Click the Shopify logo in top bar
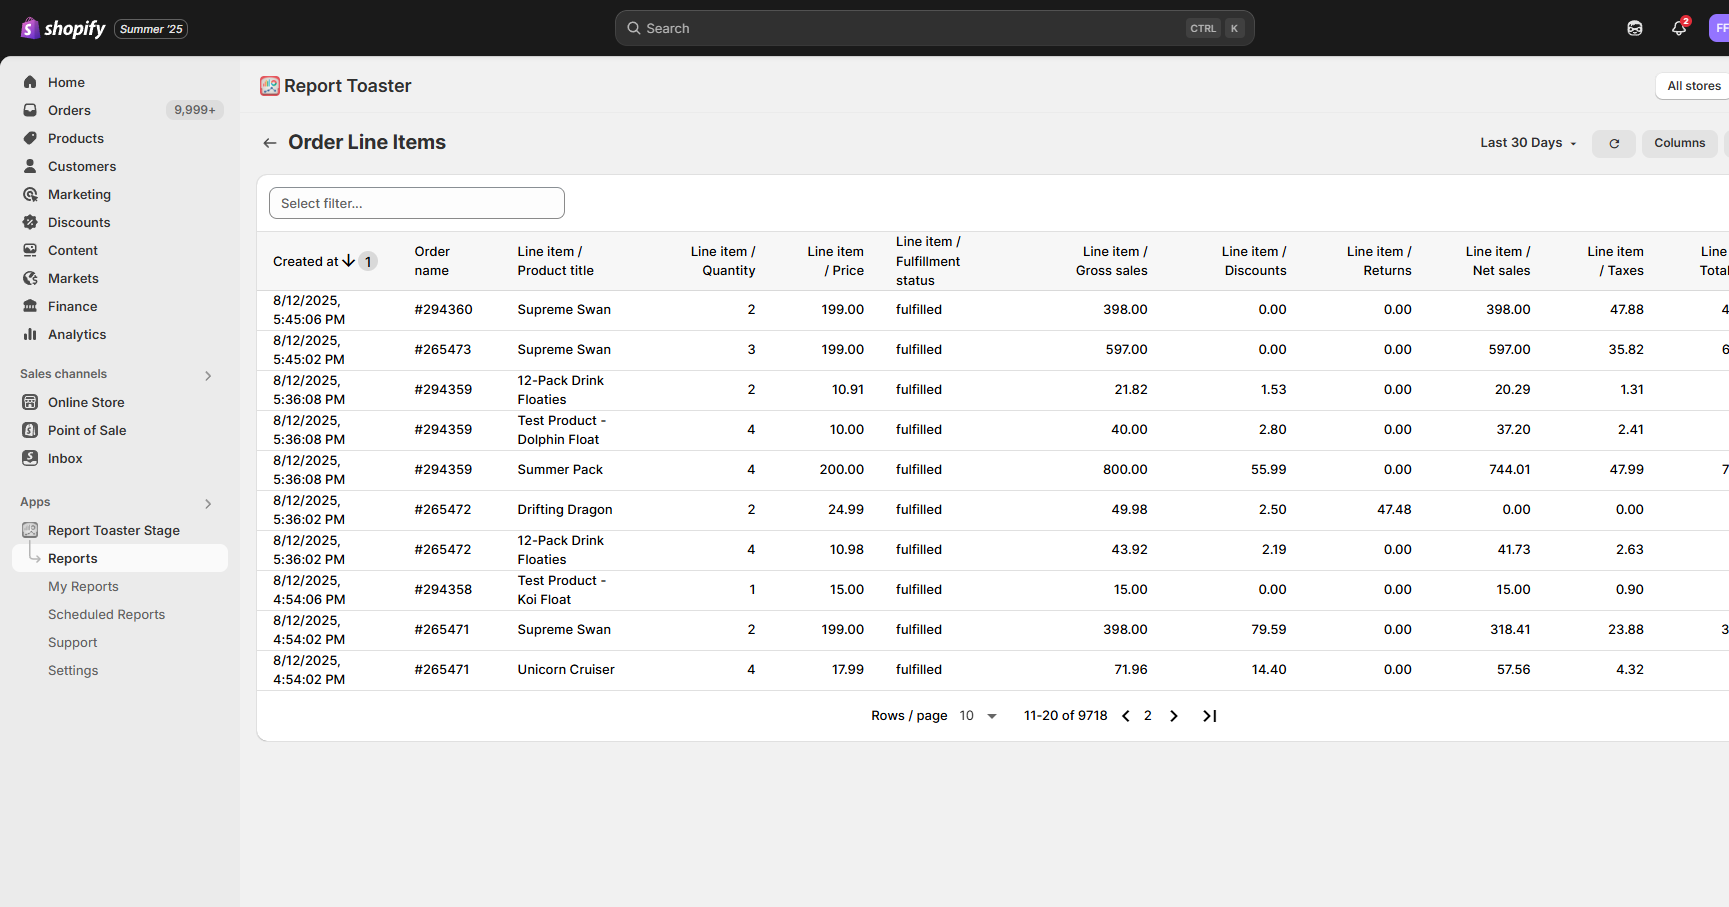Viewport: 1729px width, 907px height. (63, 28)
